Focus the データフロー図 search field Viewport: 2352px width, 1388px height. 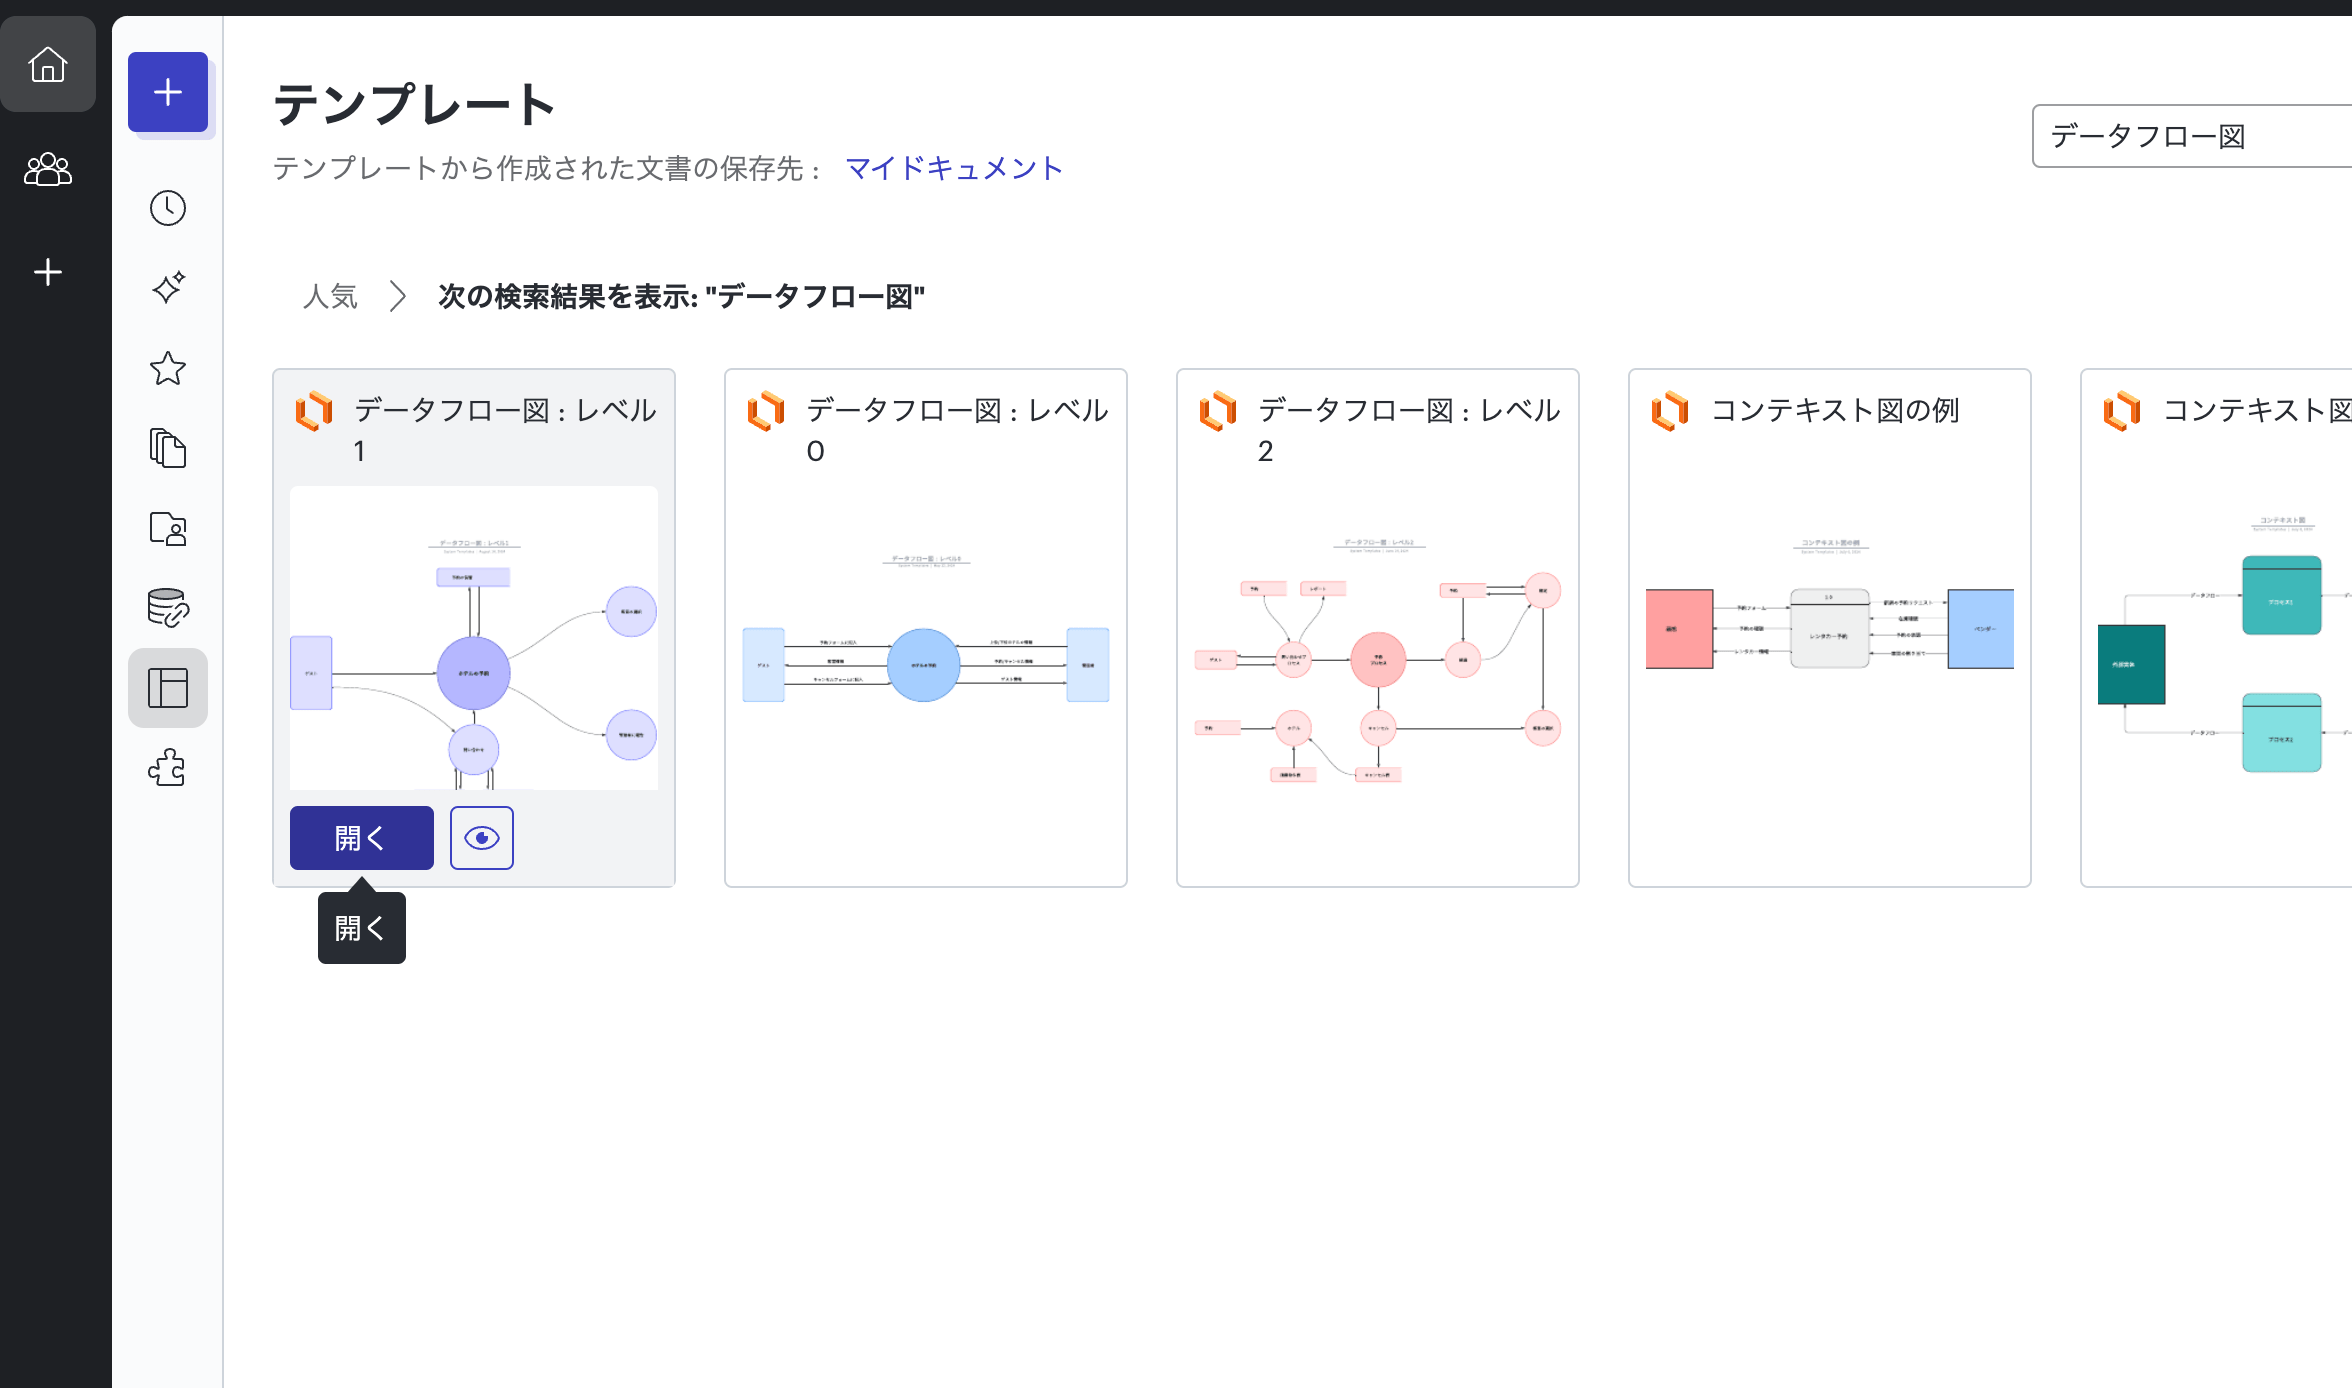[2192, 136]
